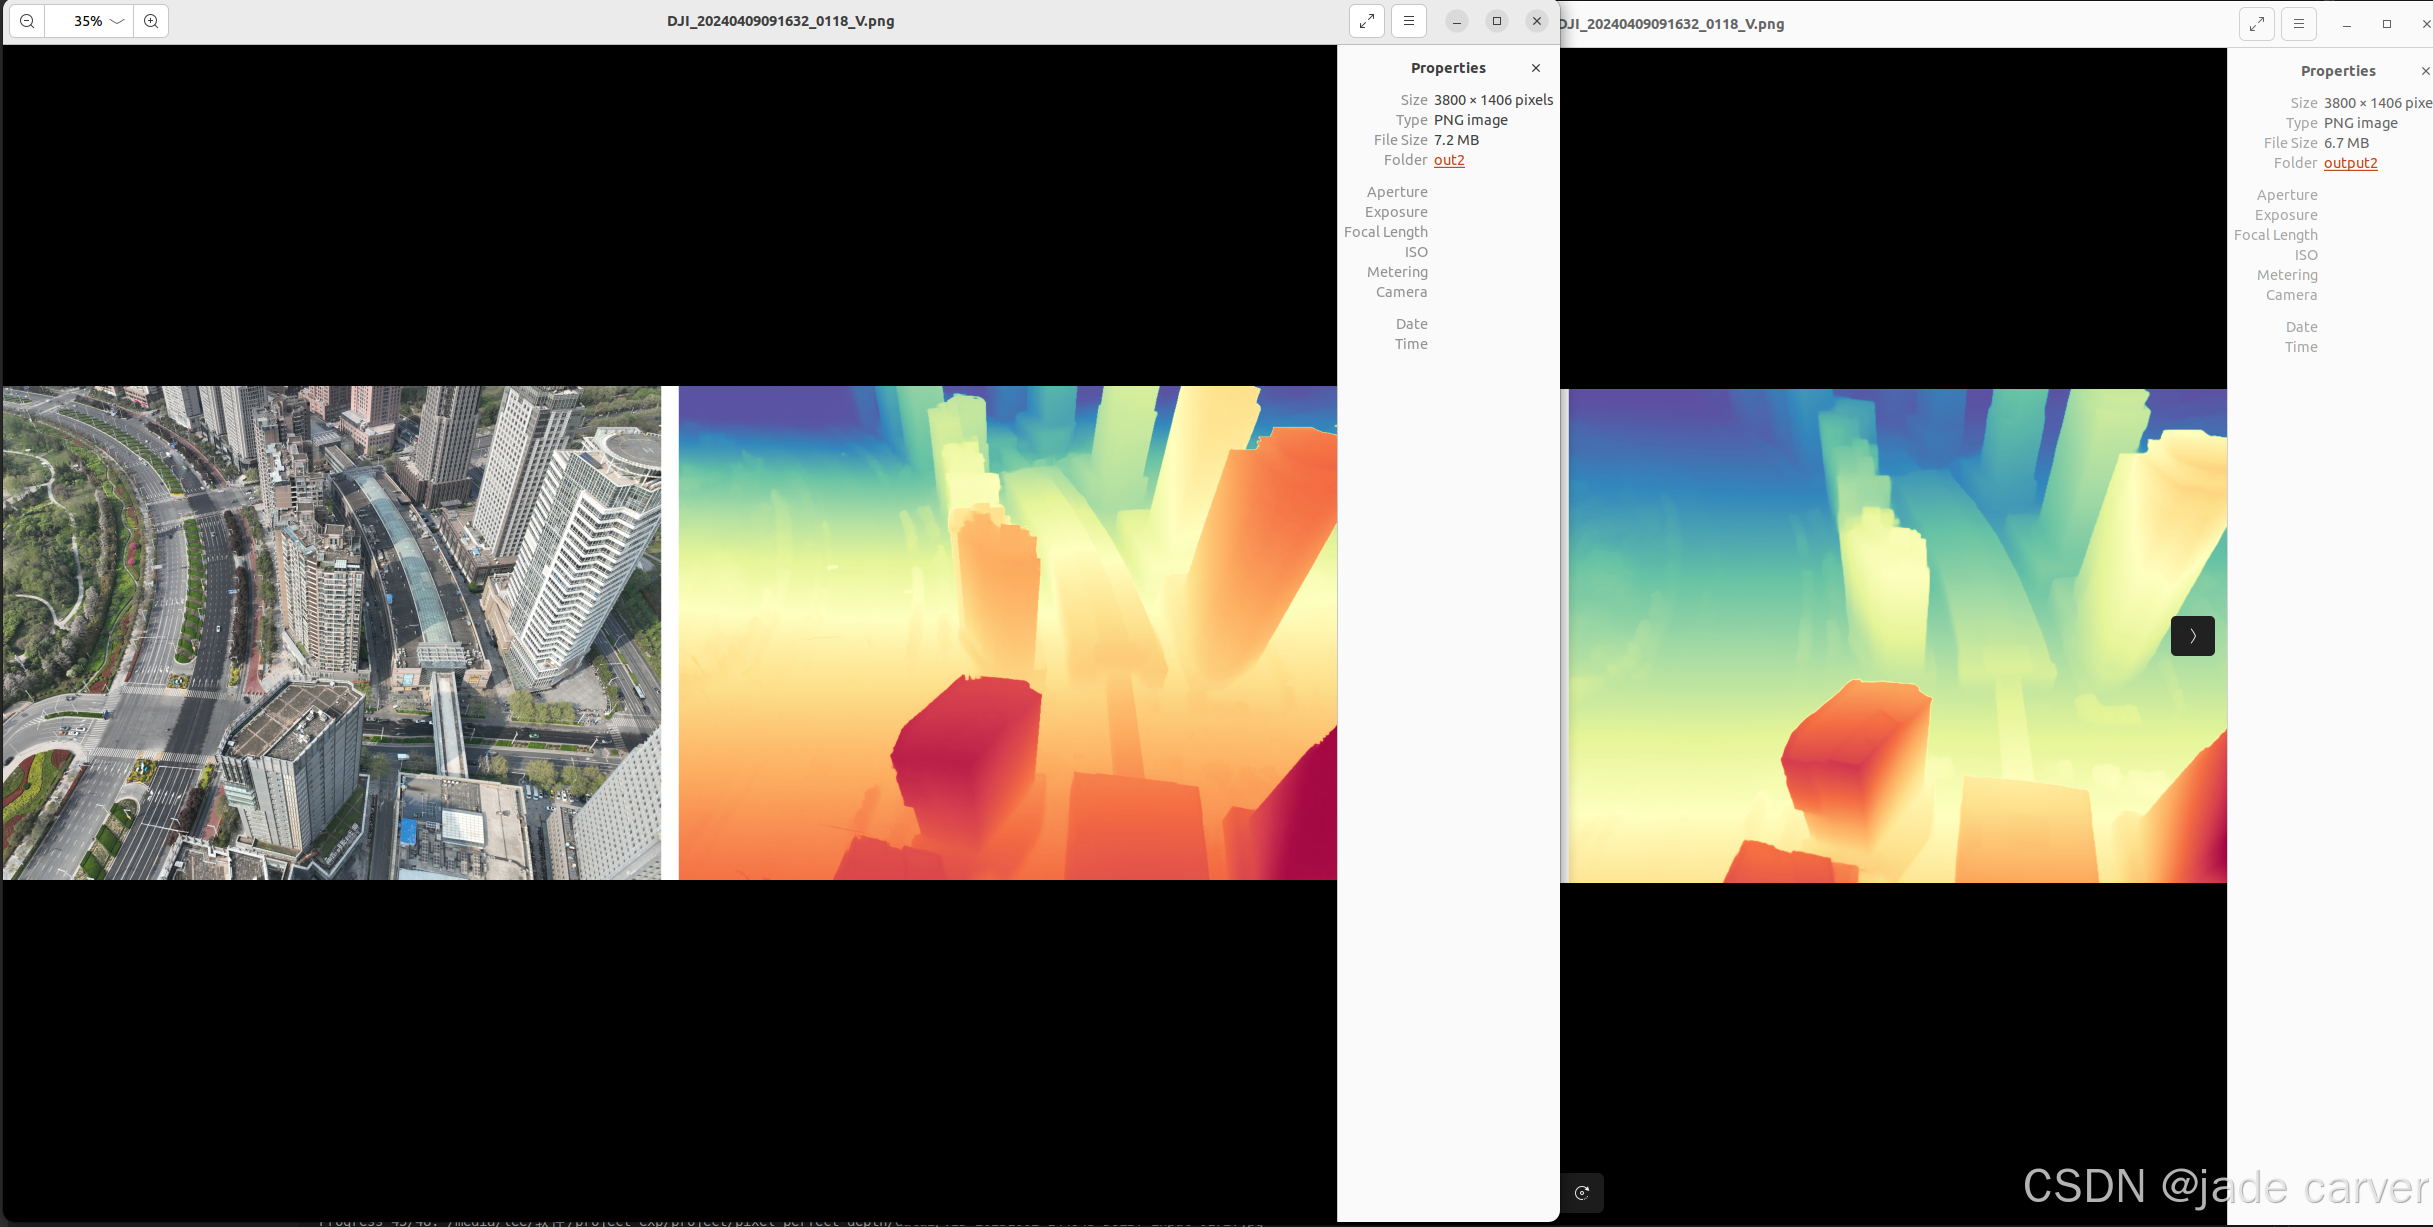Viewport: 2433px width, 1227px height.
Task: Maximize the right image viewer window
Action: (x=2387, y=24)
